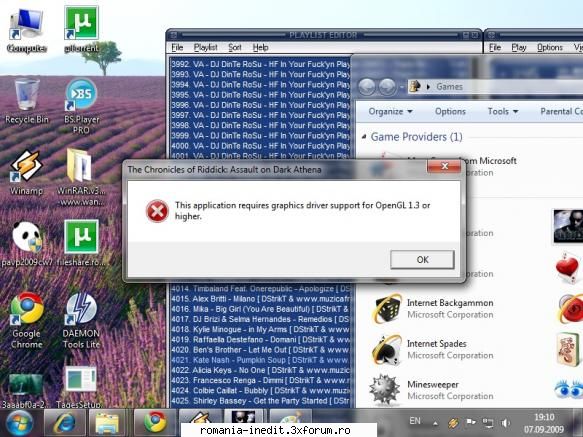Switch to Chrome on the taskbar
The width and height of the screenshot is (583, 437).
point(155,423)
